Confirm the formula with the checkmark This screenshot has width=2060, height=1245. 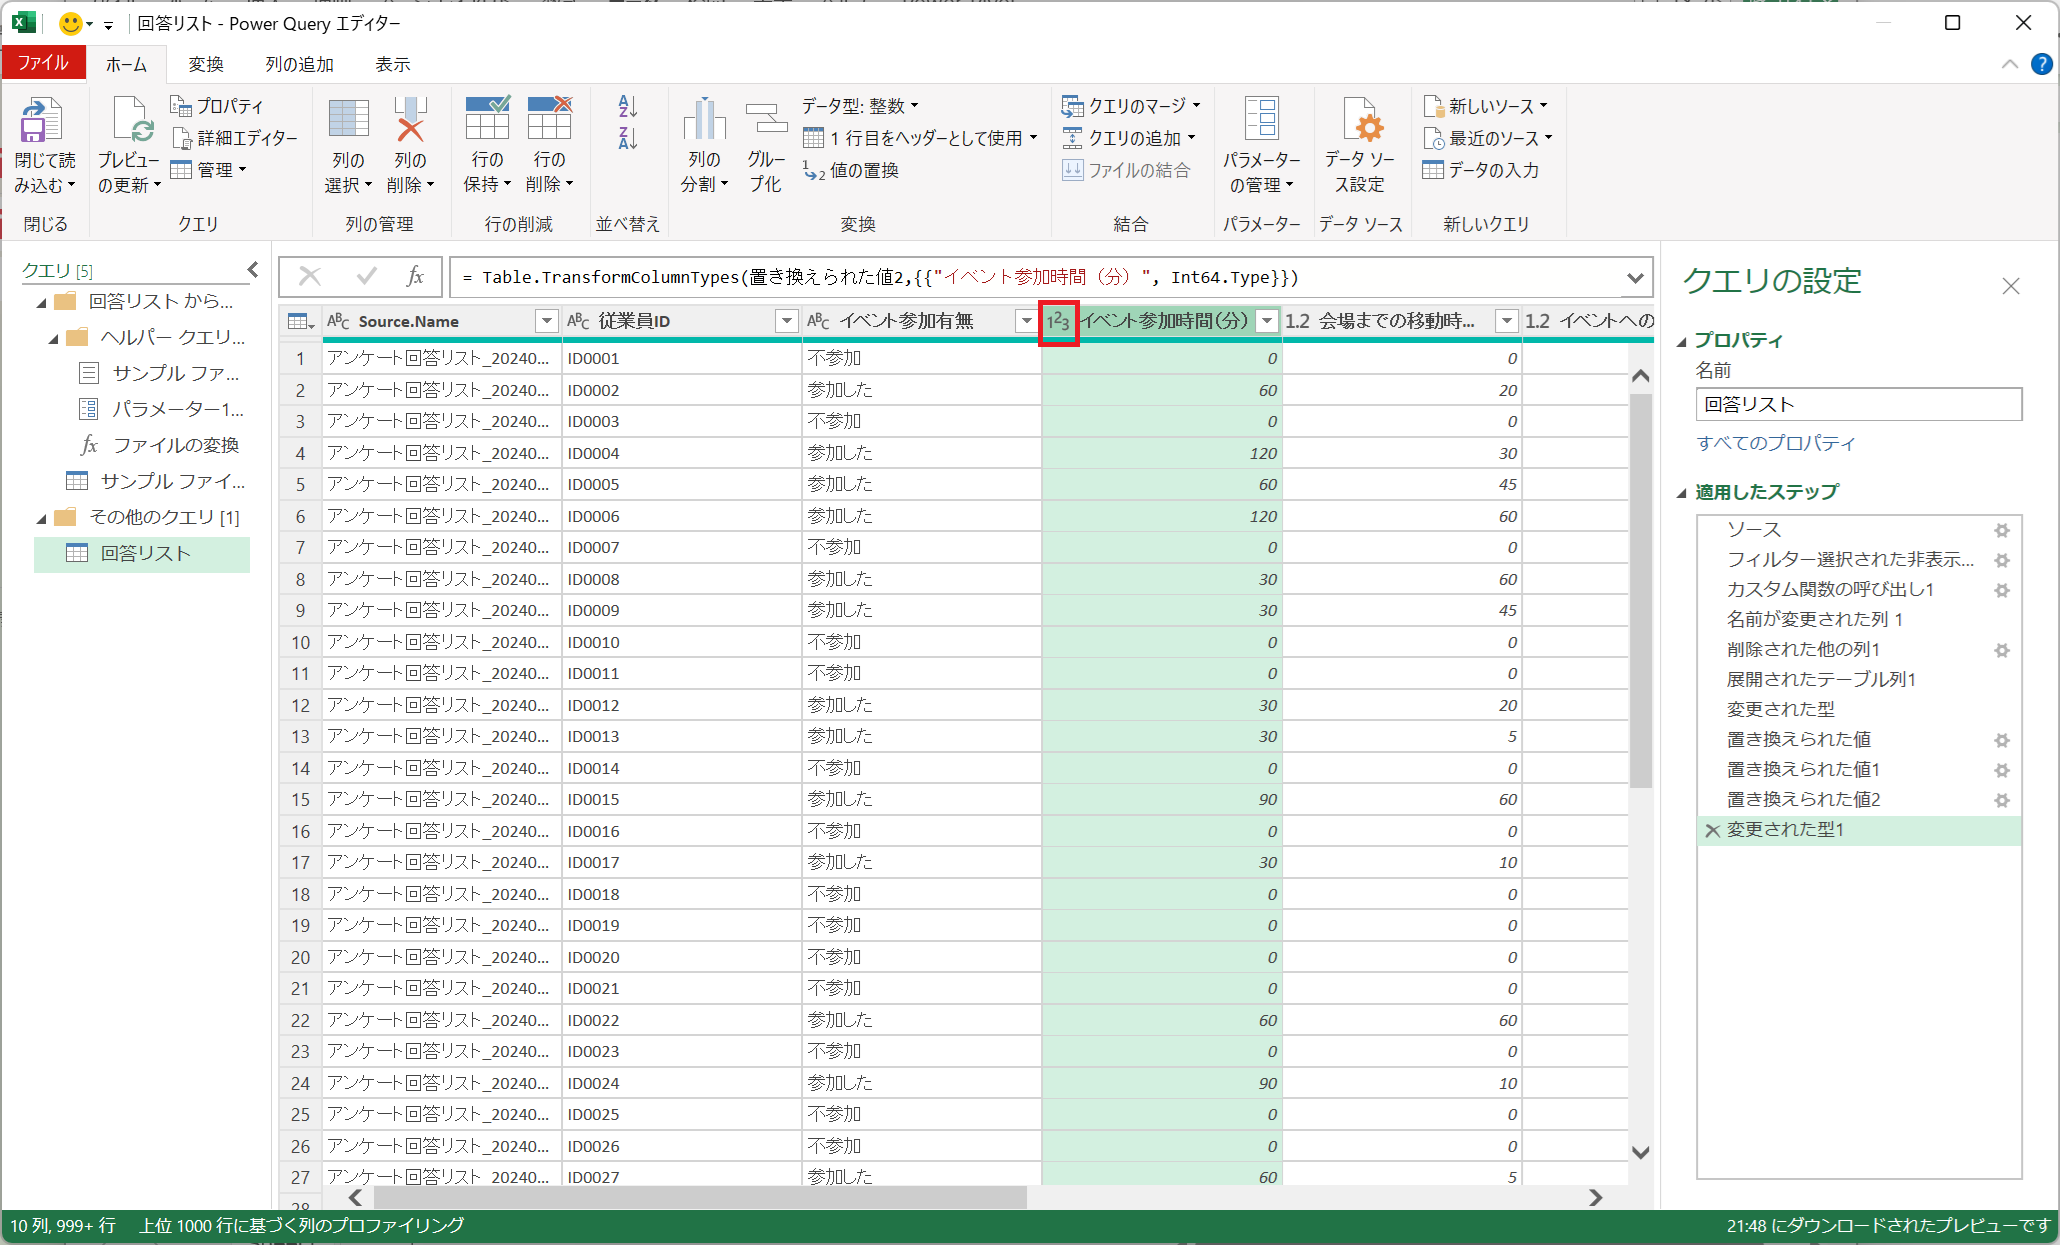pos(366,277)
